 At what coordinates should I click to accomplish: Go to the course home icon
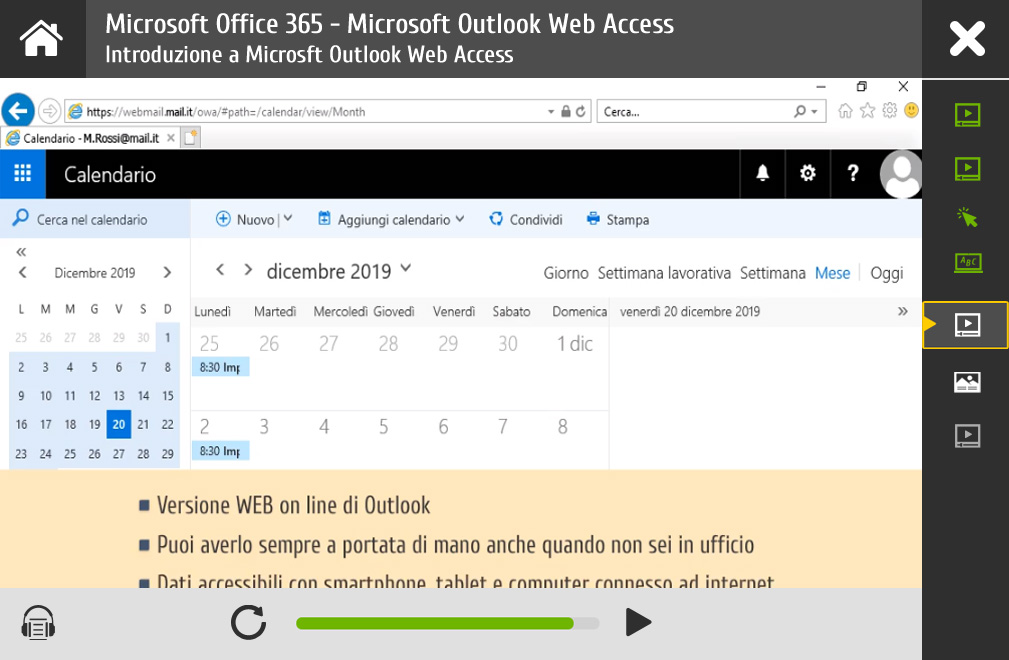click(x=41, y=39)
